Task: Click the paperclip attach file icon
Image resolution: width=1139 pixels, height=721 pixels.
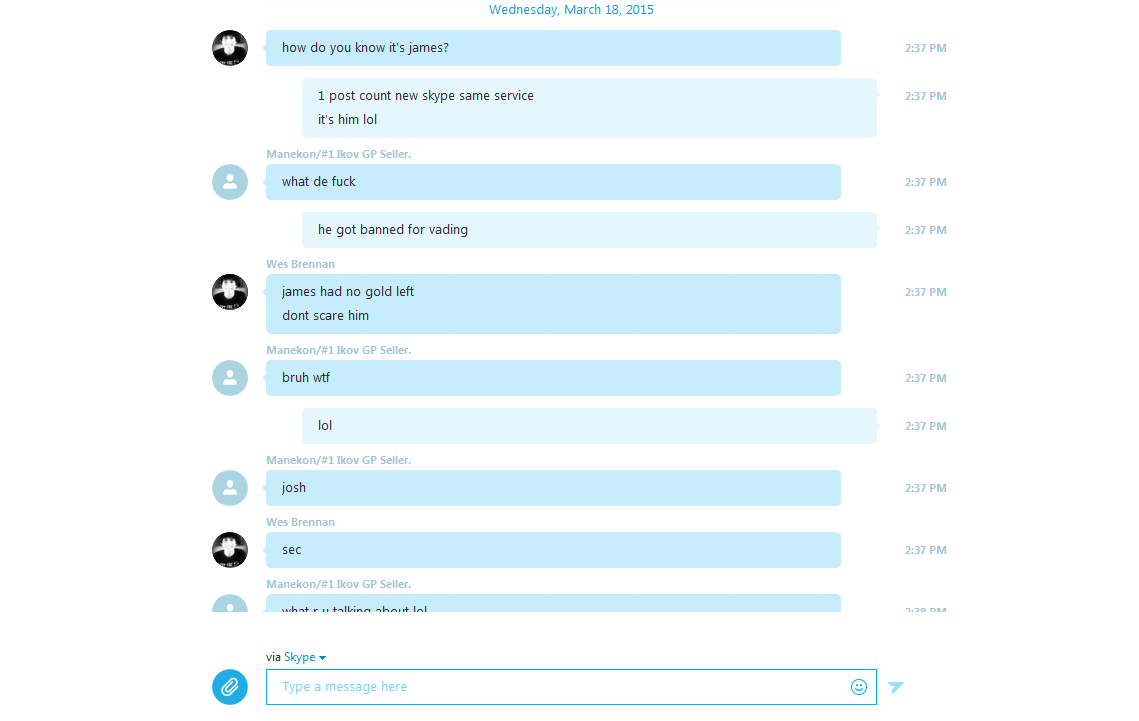Action: [x=230, y=687]
